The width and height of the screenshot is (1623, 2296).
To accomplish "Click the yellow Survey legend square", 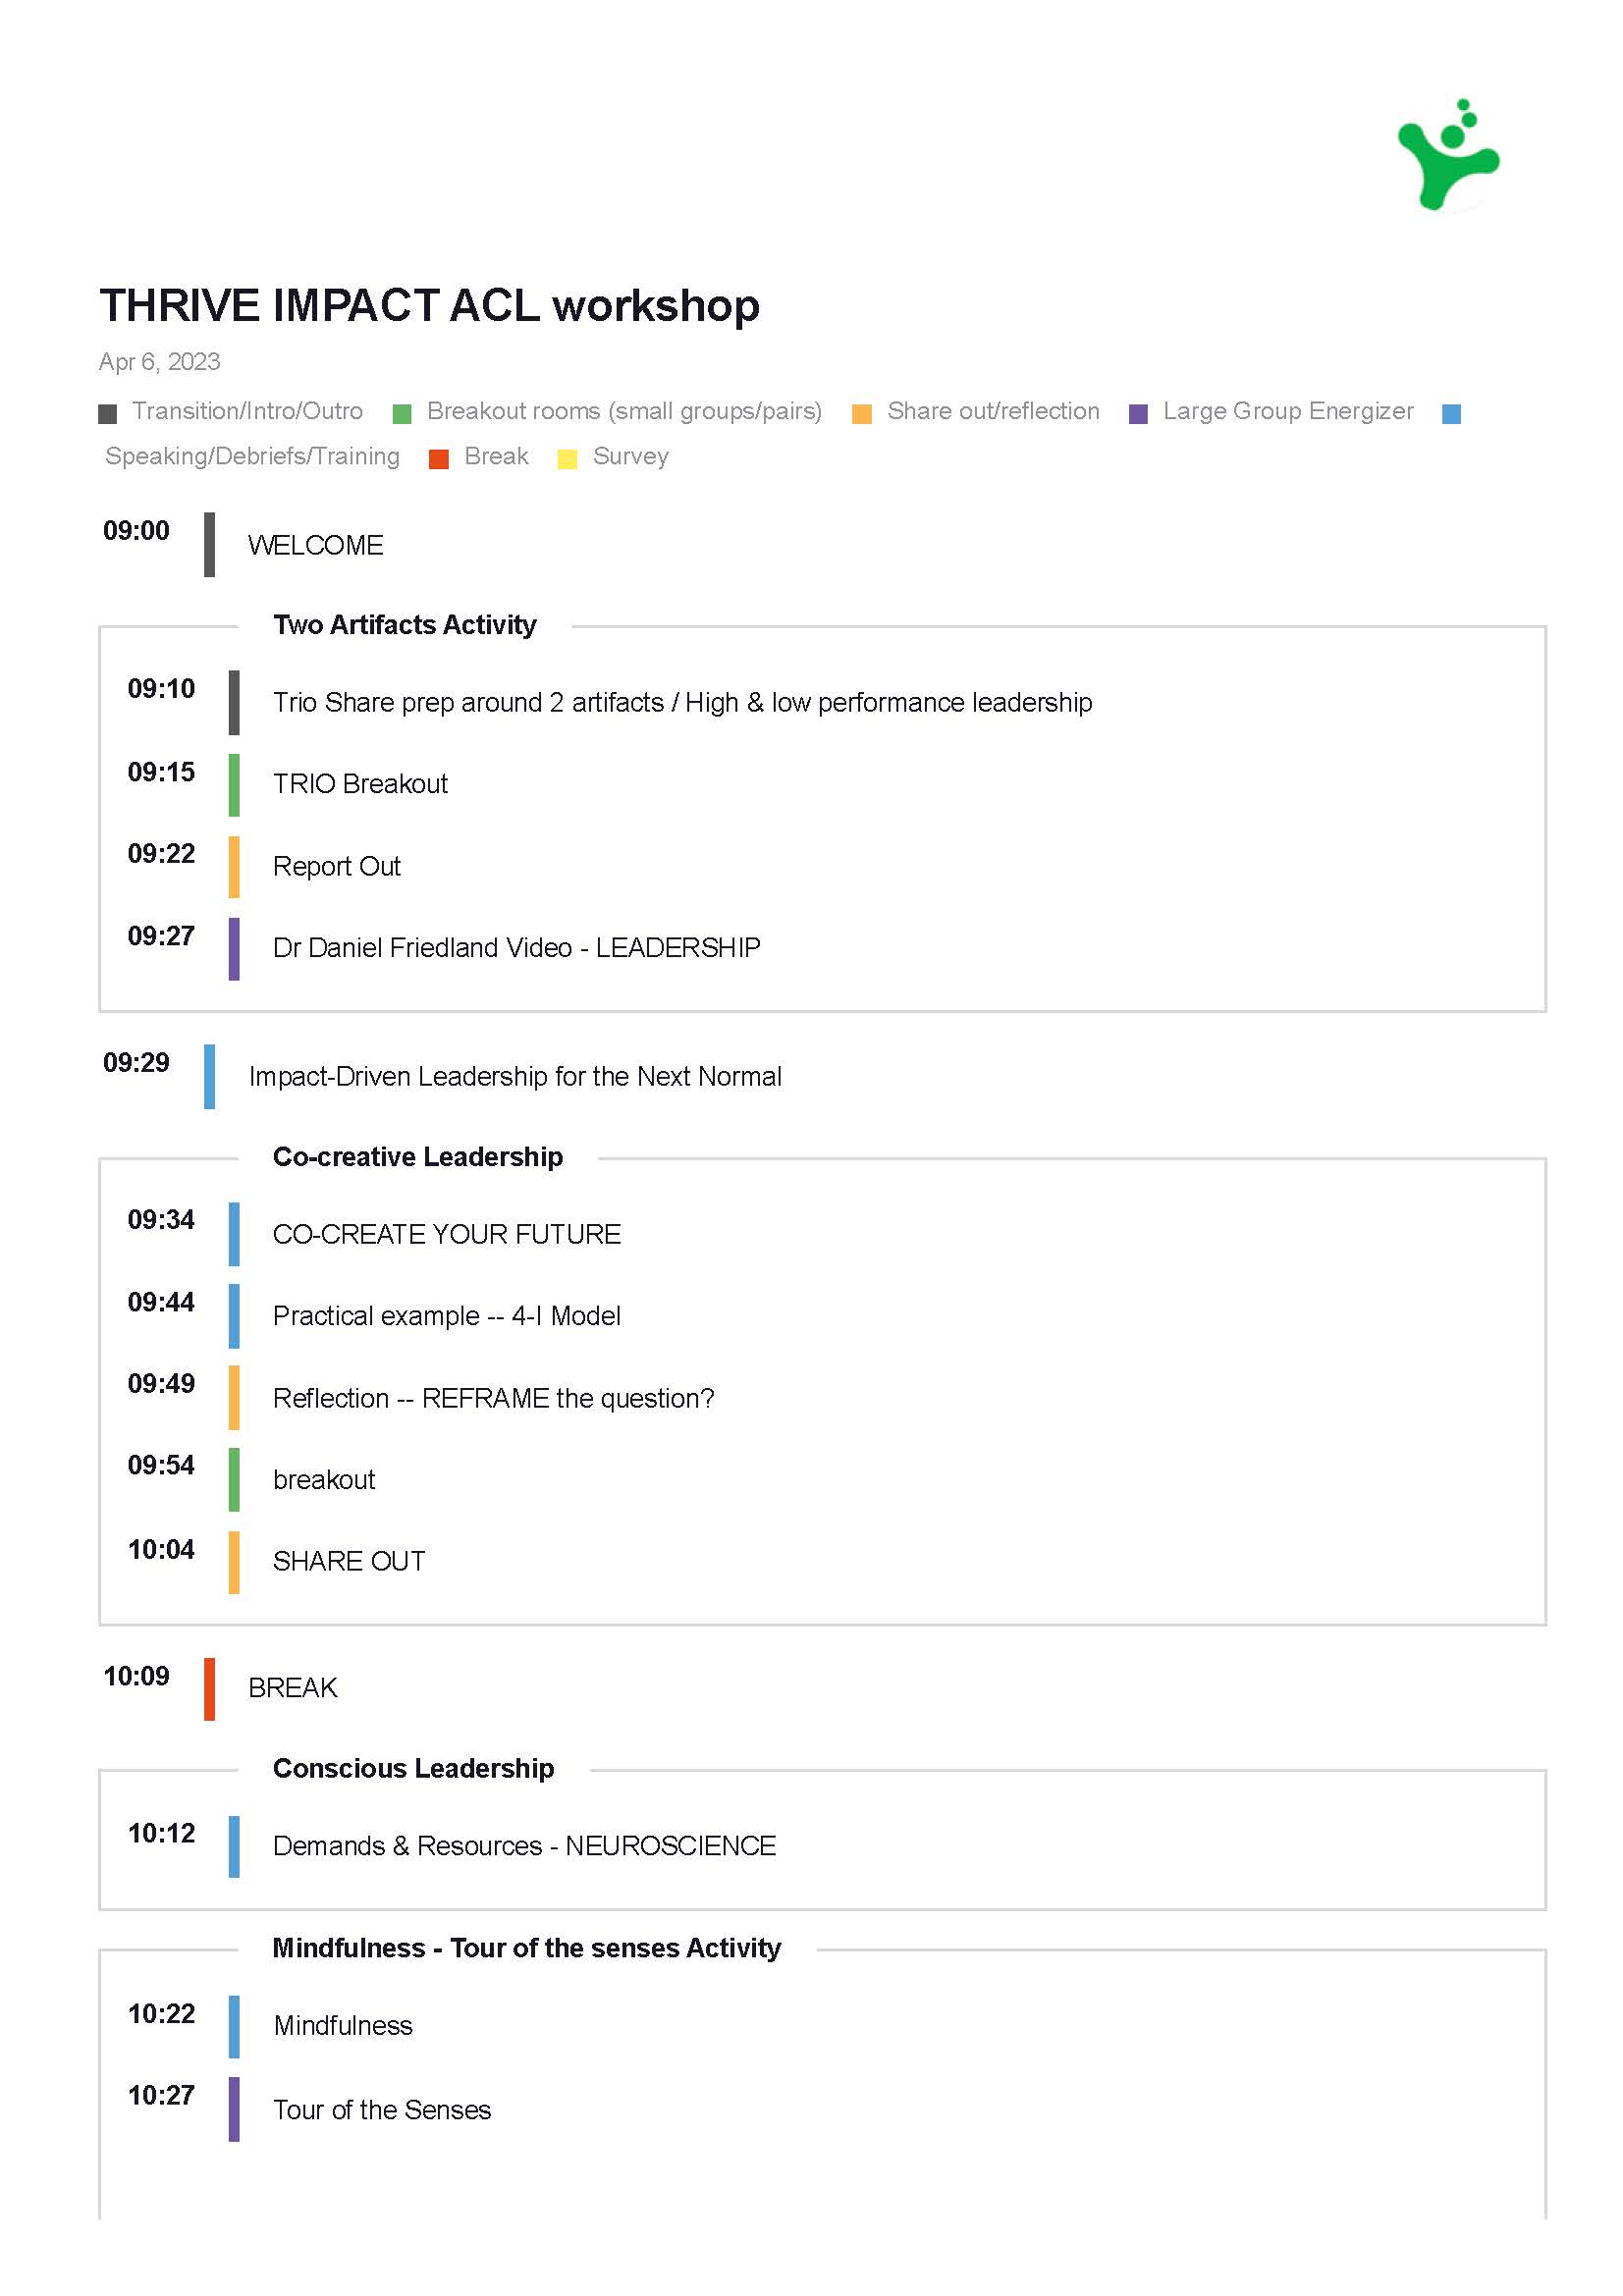I will (567, 459).
